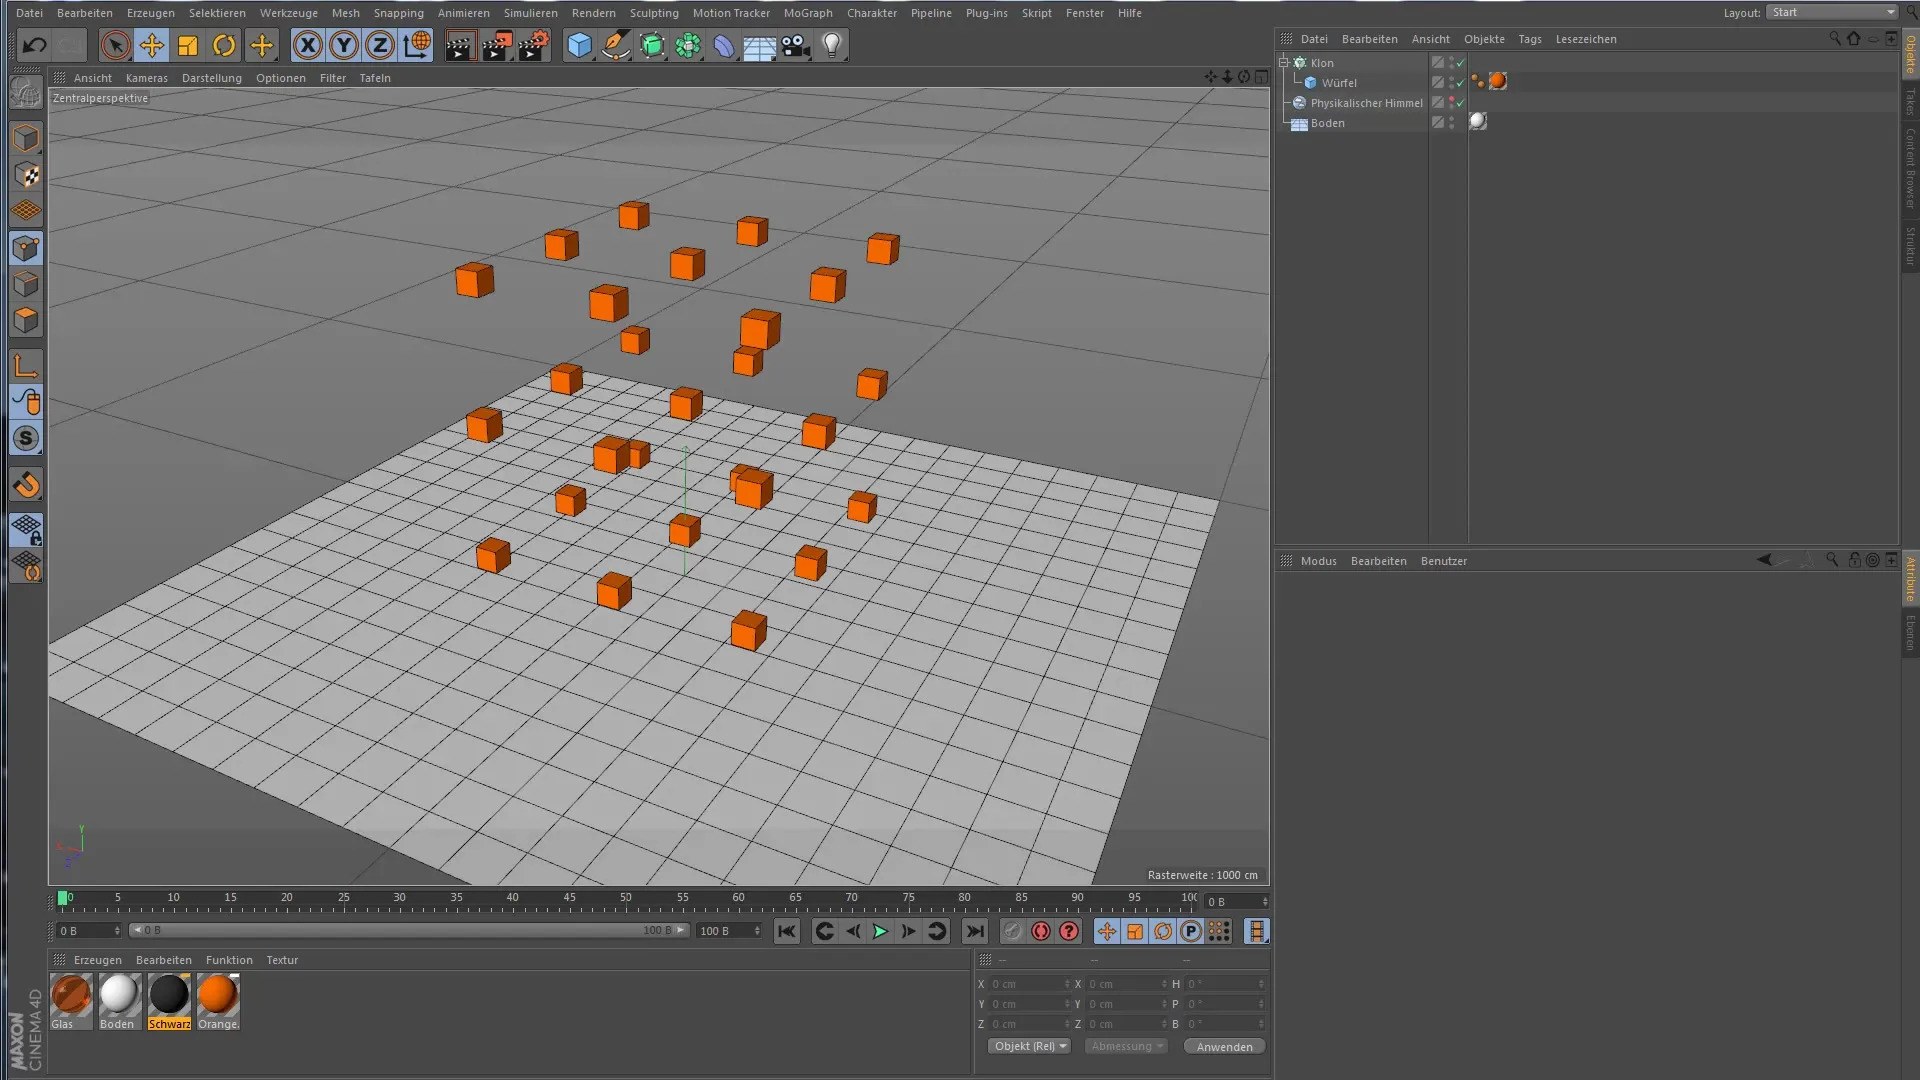Activate the Scale tool
The image size is (1920, 1080).
coord(188,45)
